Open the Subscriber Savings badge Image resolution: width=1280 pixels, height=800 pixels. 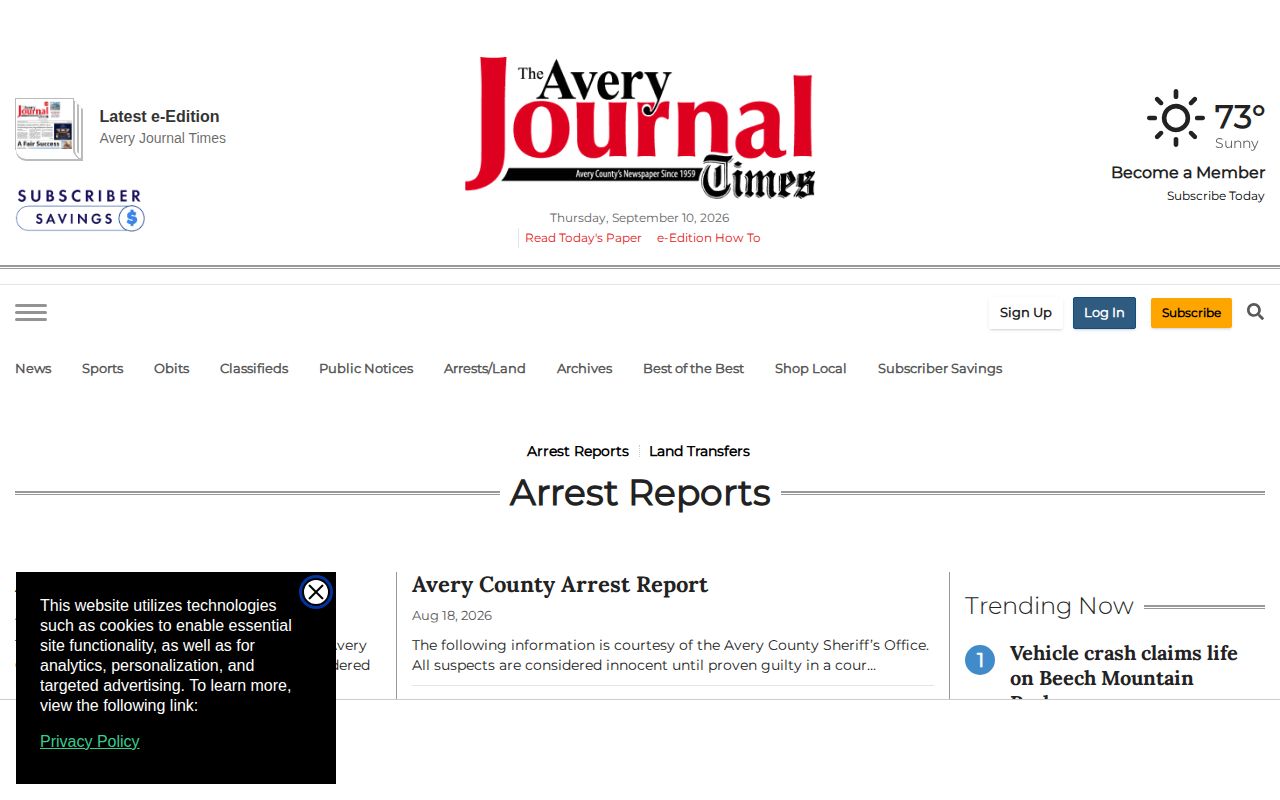pos(80,210)
